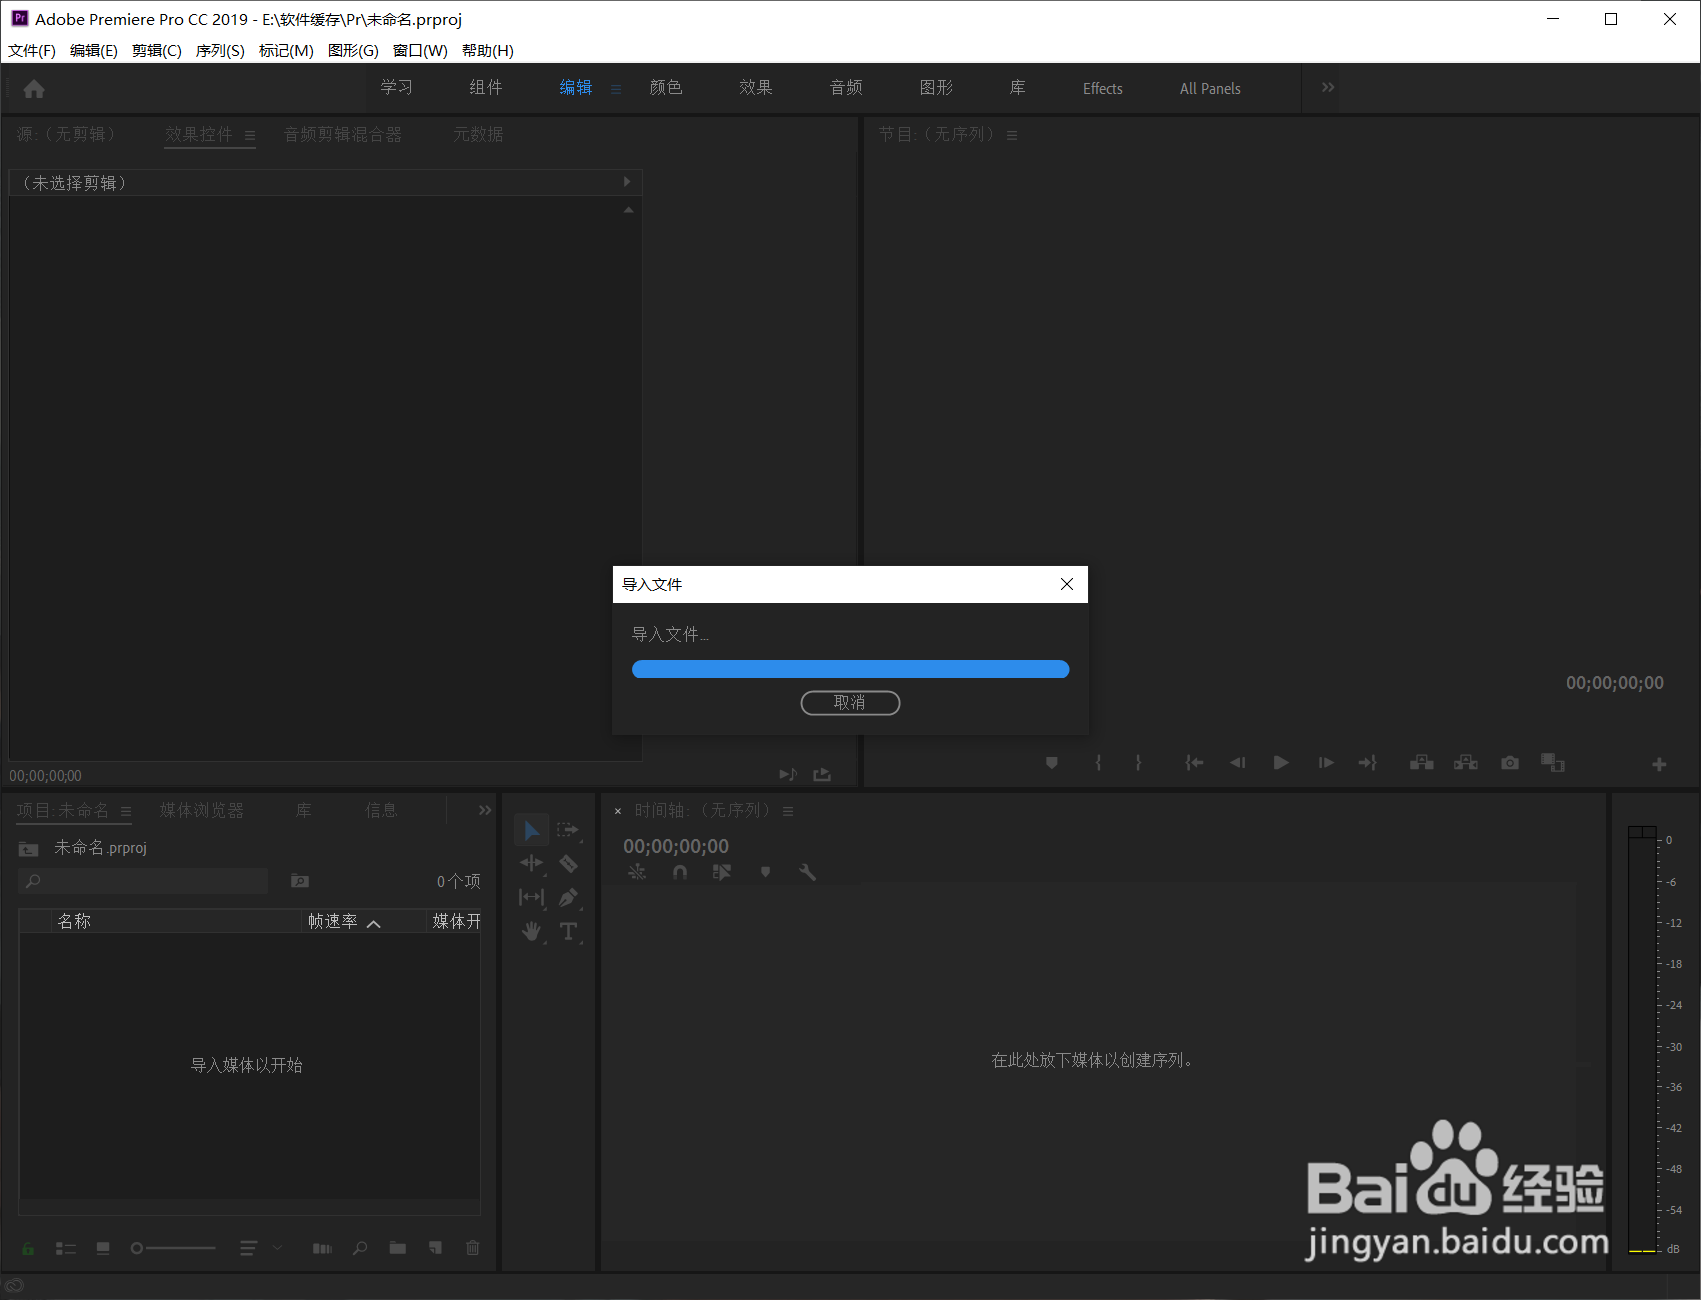Toggle insert sequences as nests option
Image resolution: width=1701 pixels, height=1300 pixels.
(637, 872)
